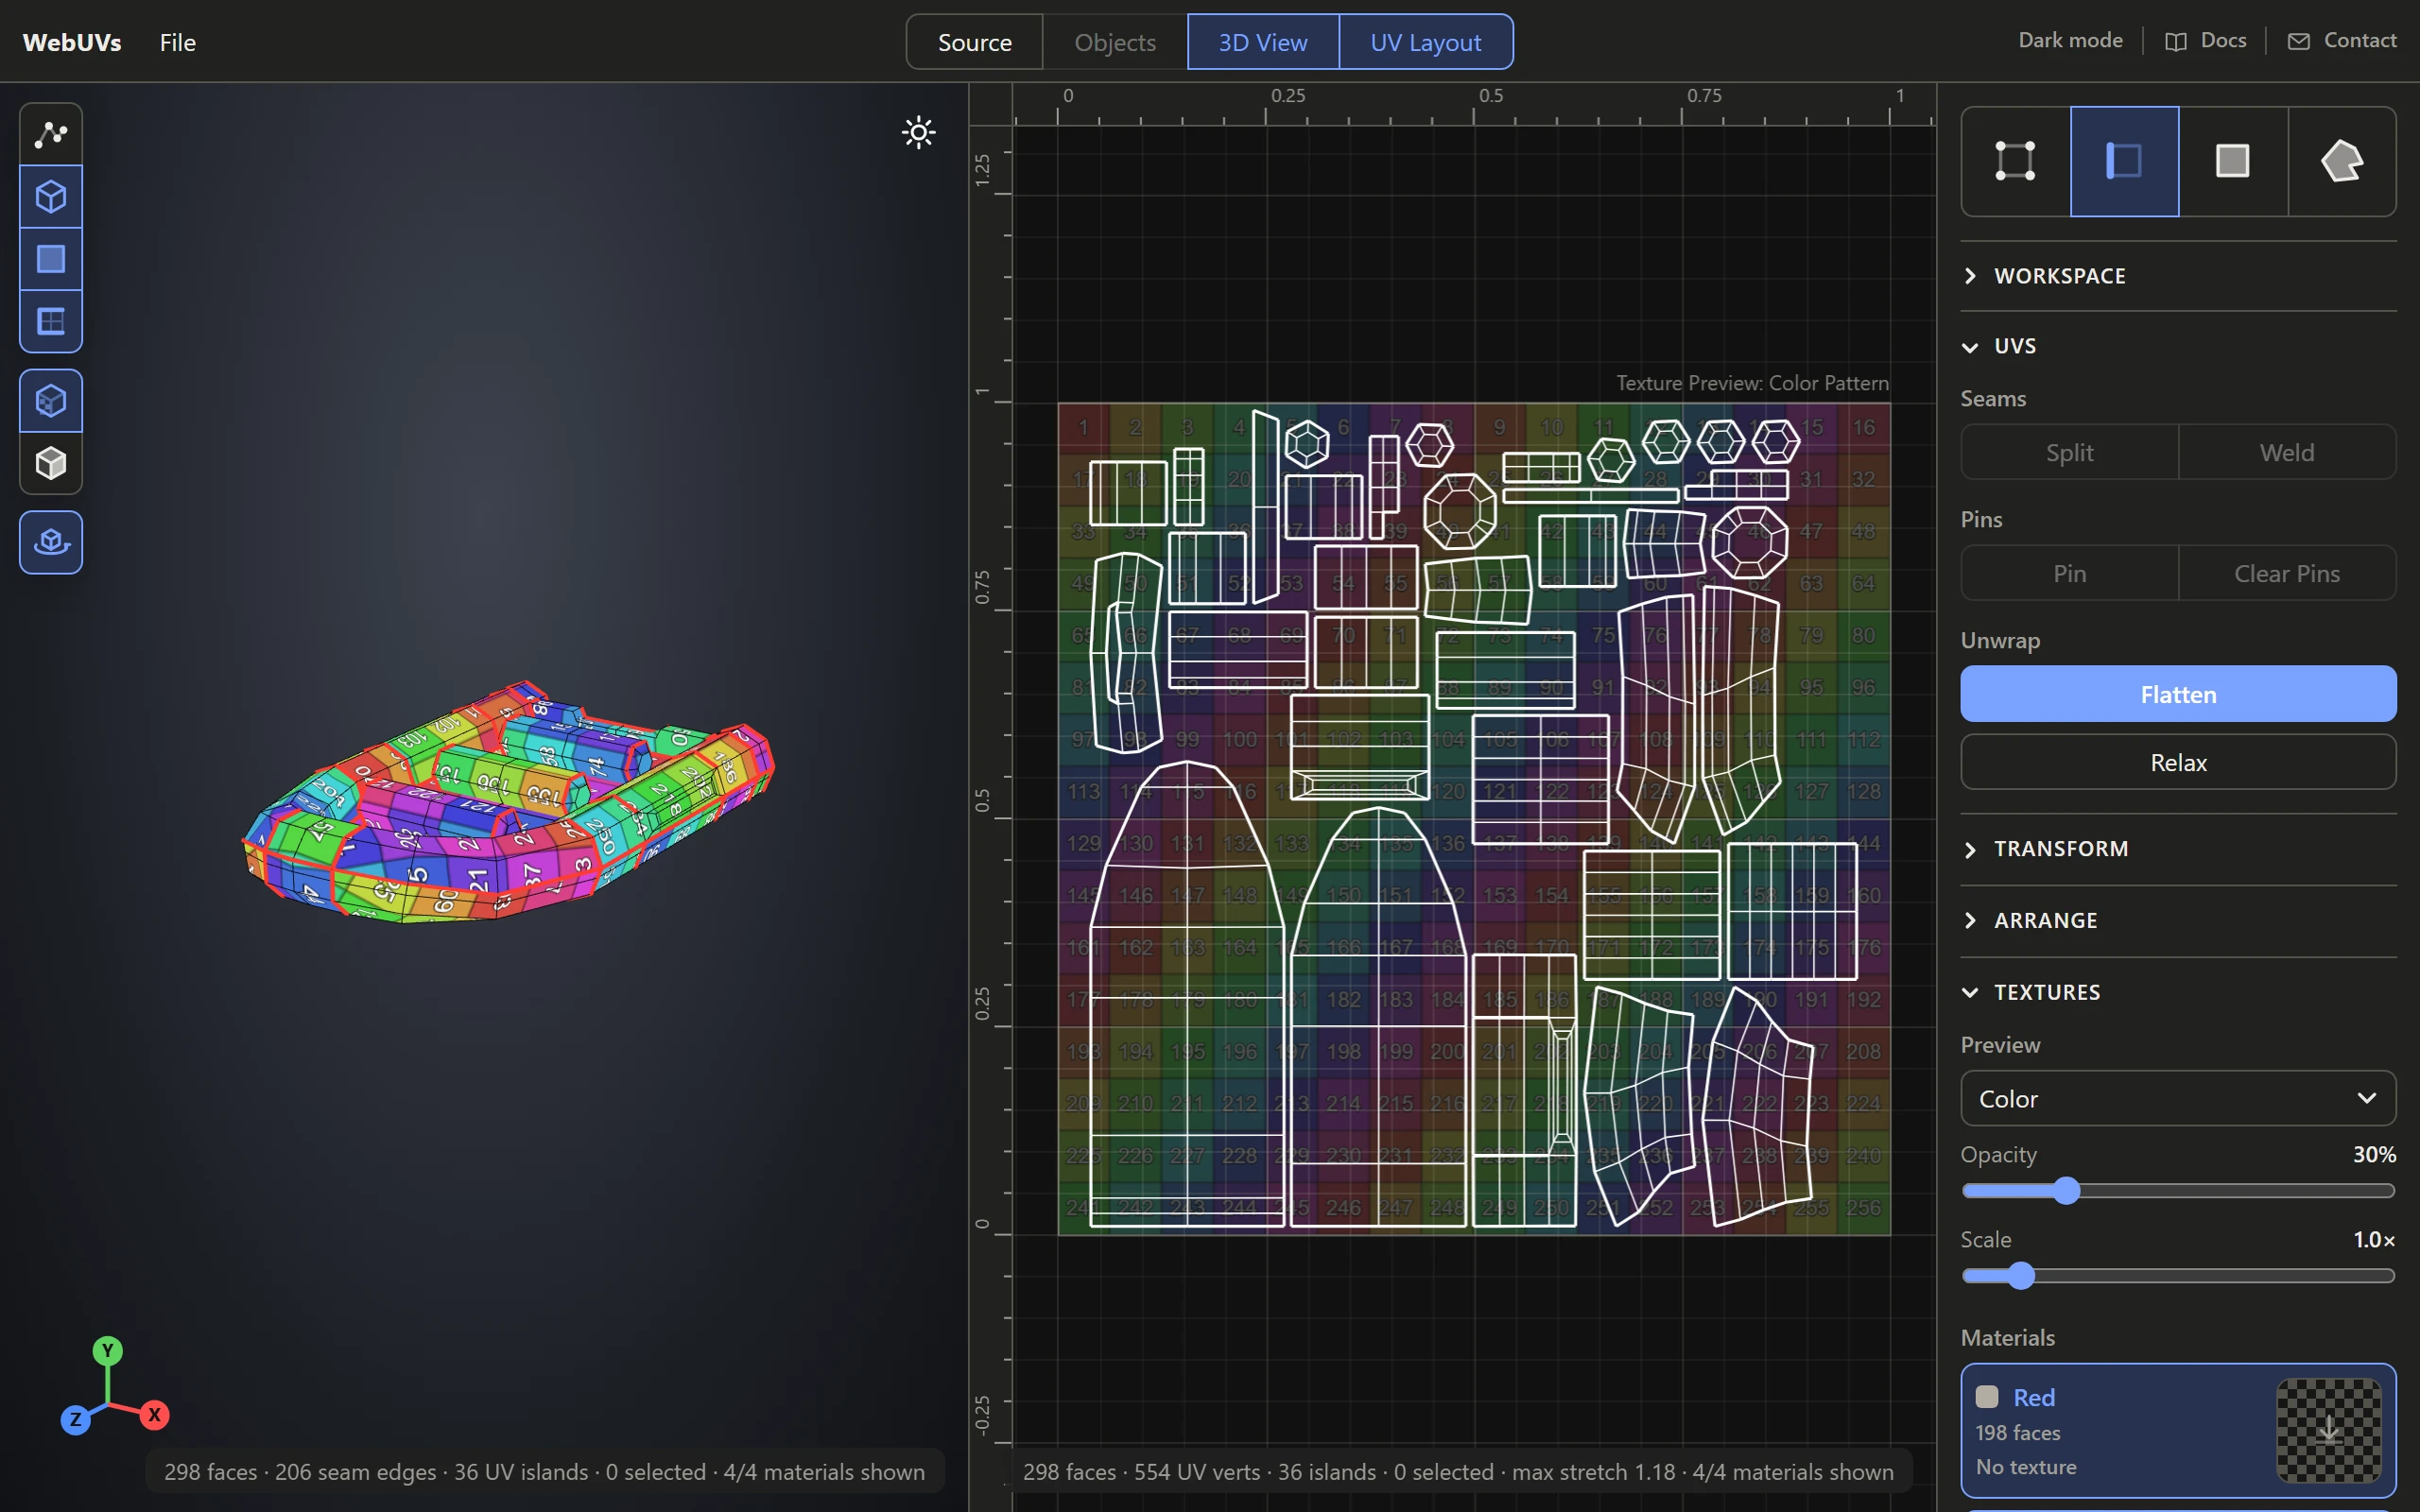Expand the TRANSFORM section
The width and height of the screenshot is (2420, 1512).
[x=2178, y=849]
